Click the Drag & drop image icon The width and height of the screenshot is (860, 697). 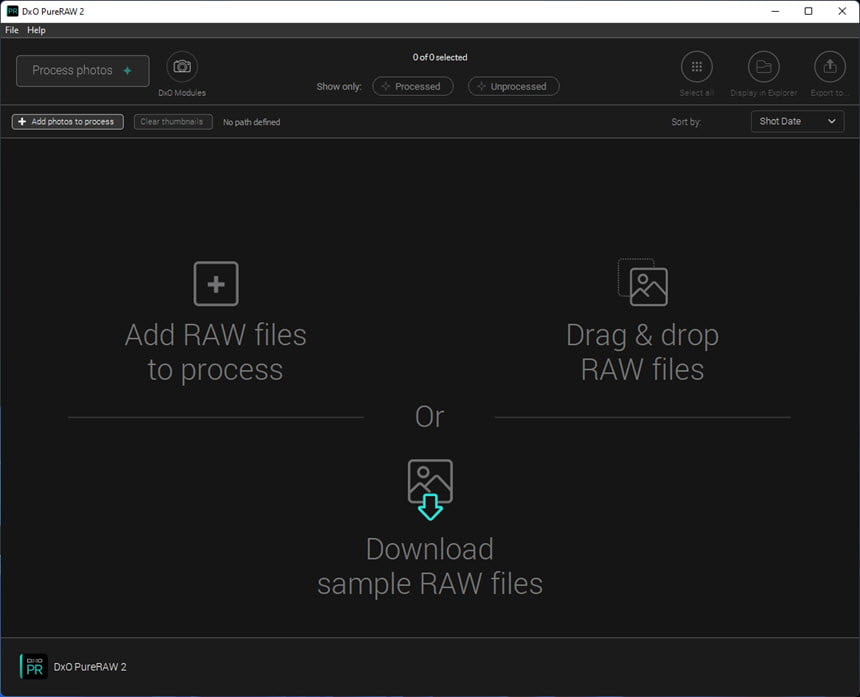643,282
